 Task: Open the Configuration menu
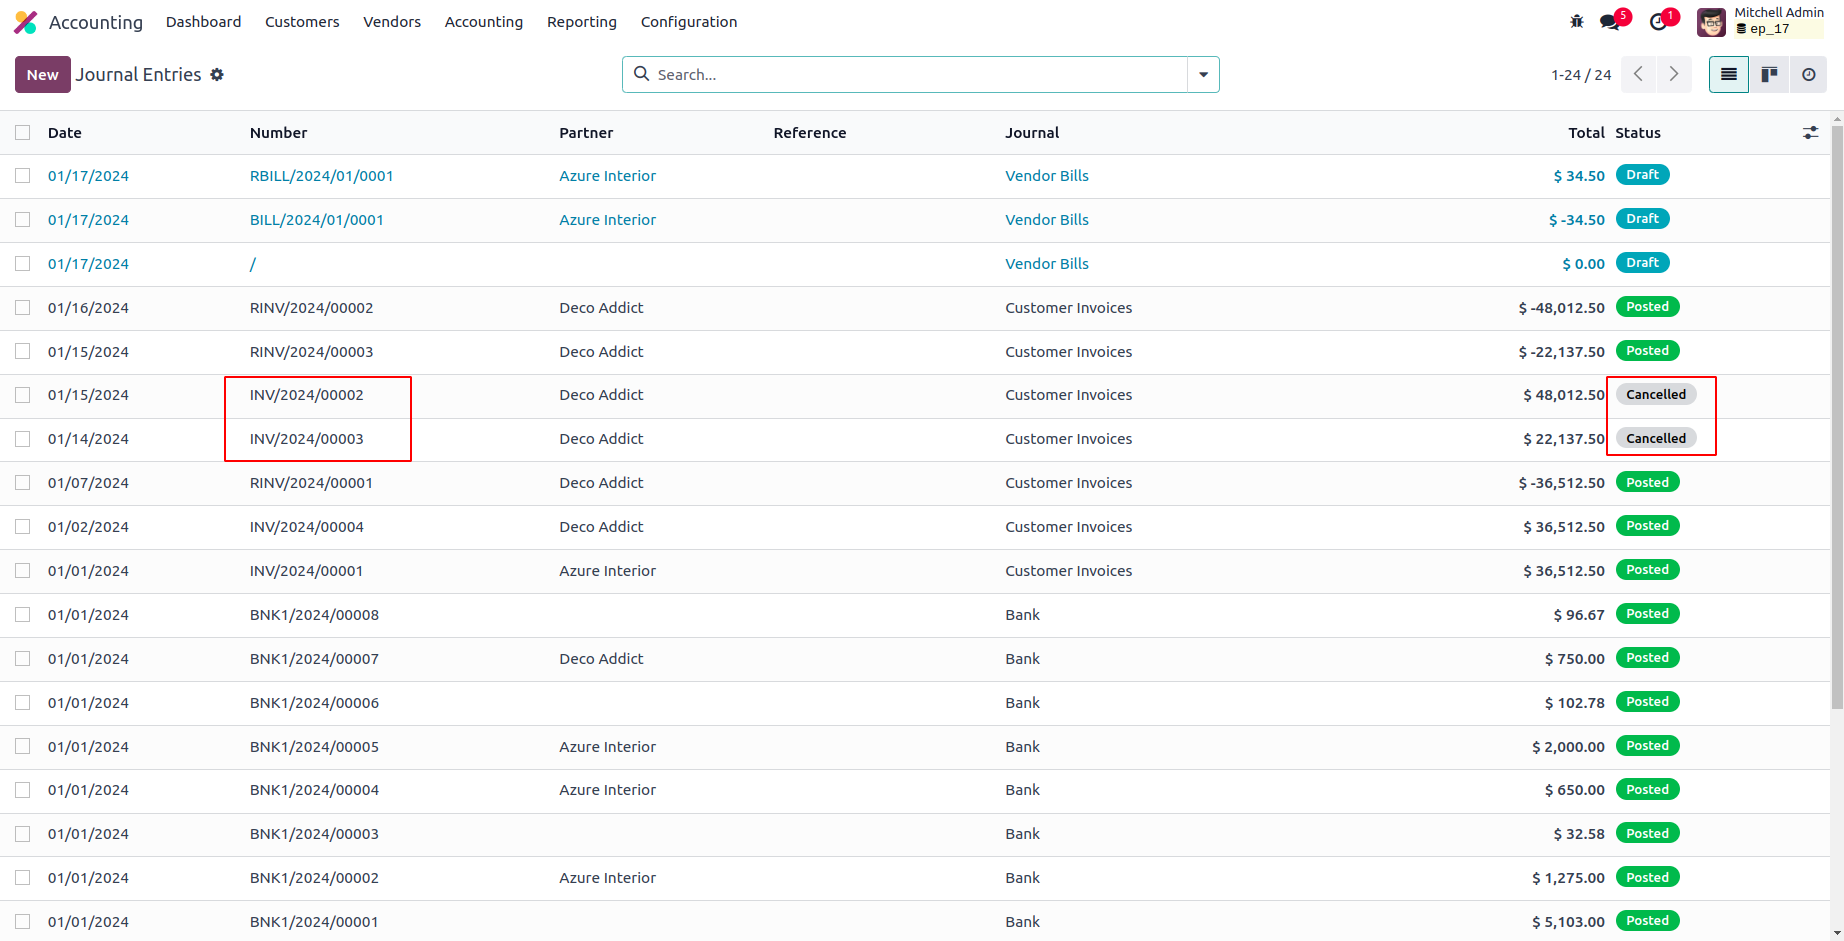[688, 22]
